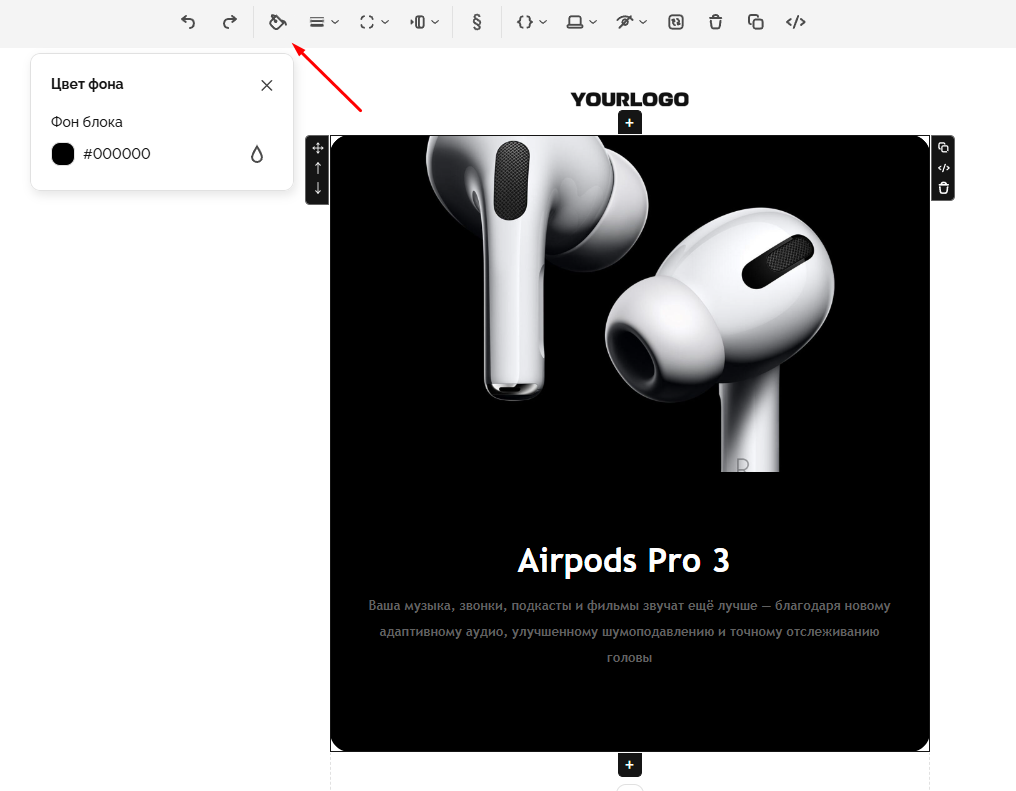Click the droplet opacity icon in the background panel
This screenshot has width=1016, height=791.
[x=257, y=154]
